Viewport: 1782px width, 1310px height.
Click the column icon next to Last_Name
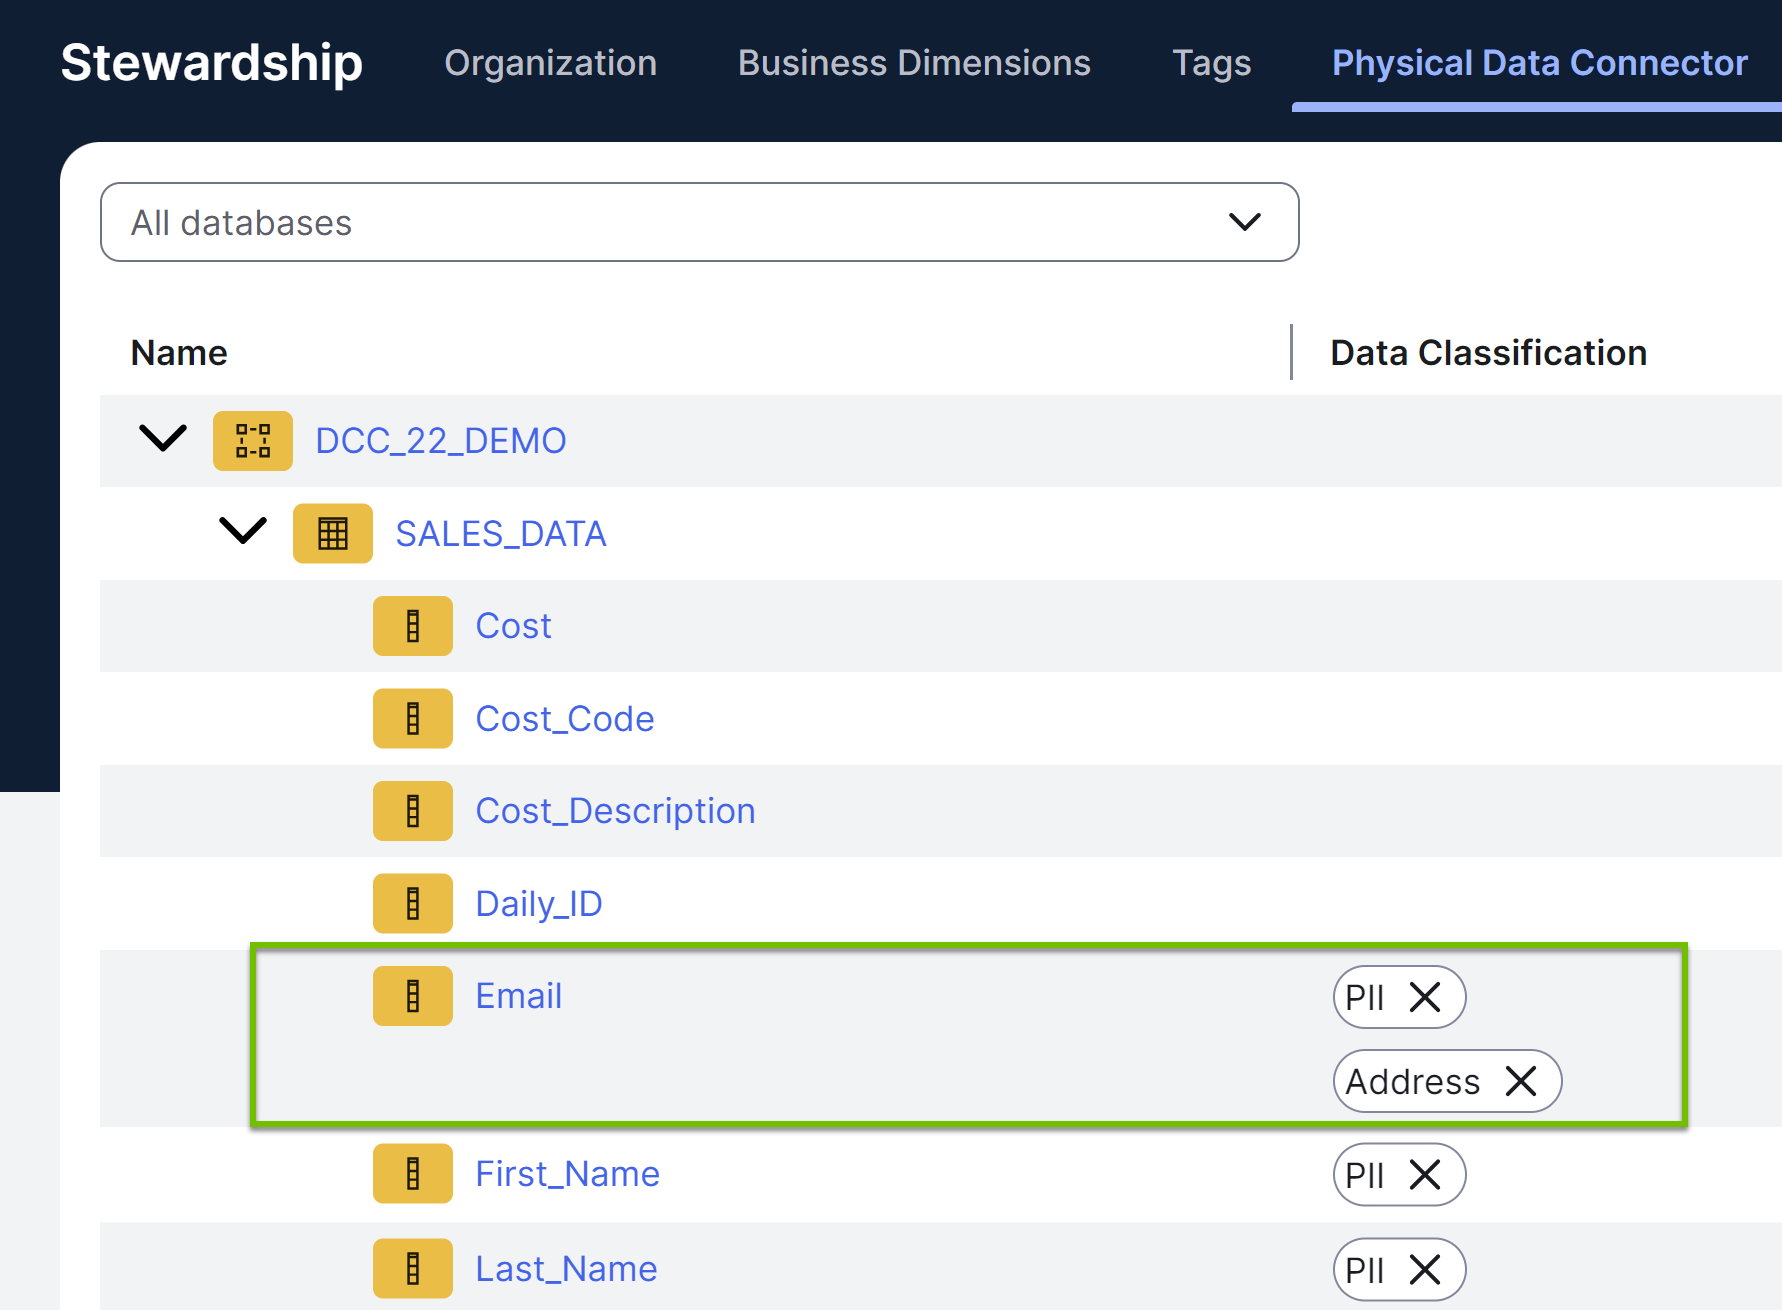pyautogui.click(x=412, y=1268)
